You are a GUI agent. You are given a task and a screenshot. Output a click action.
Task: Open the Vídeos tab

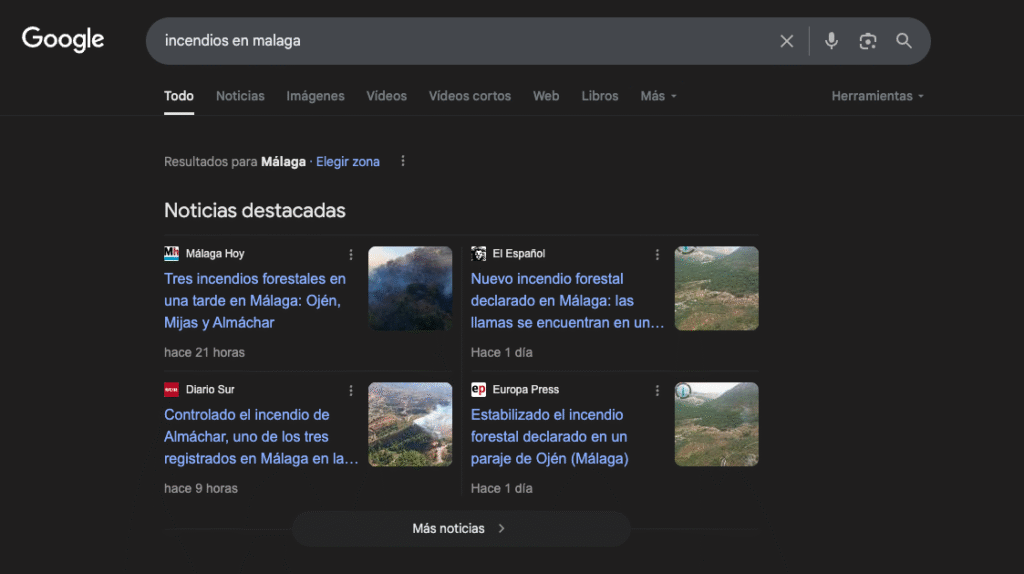(387, 96)
